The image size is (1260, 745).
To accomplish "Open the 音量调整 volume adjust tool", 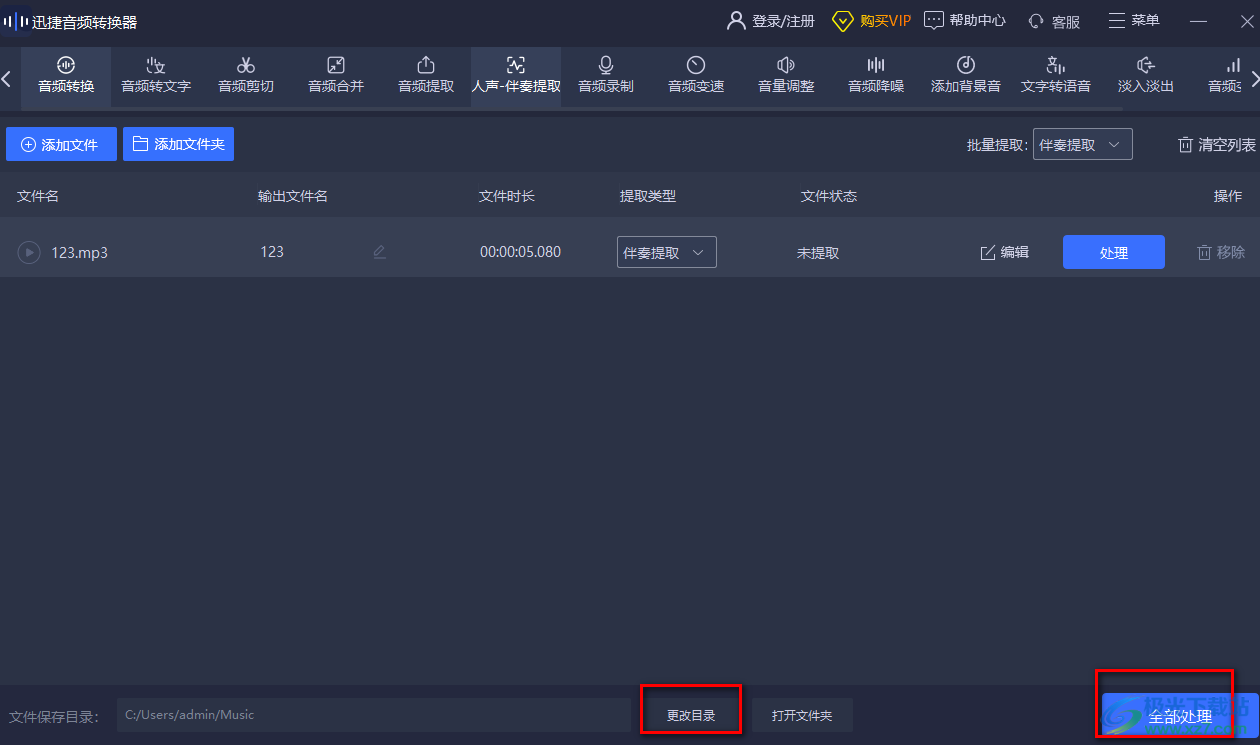I will click(786, 76).
